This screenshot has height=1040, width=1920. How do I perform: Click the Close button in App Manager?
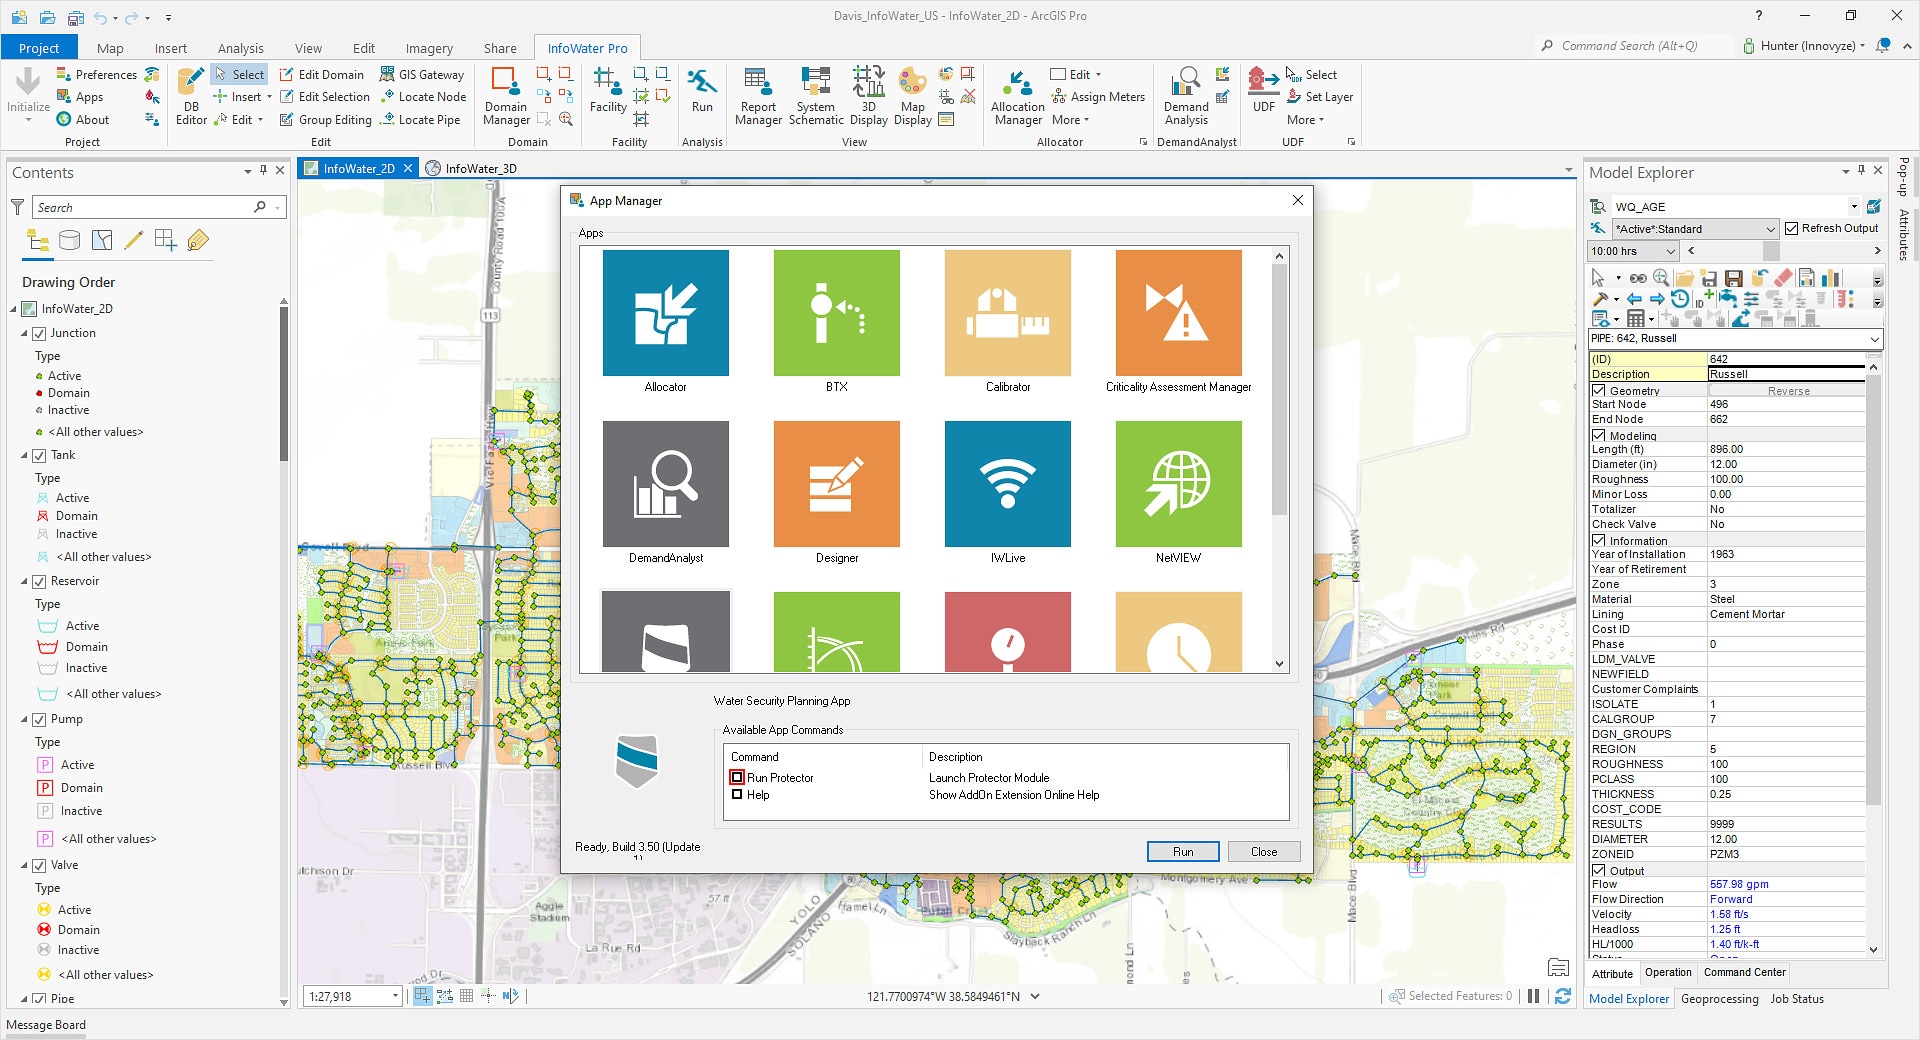click(x=1263, y=852)
